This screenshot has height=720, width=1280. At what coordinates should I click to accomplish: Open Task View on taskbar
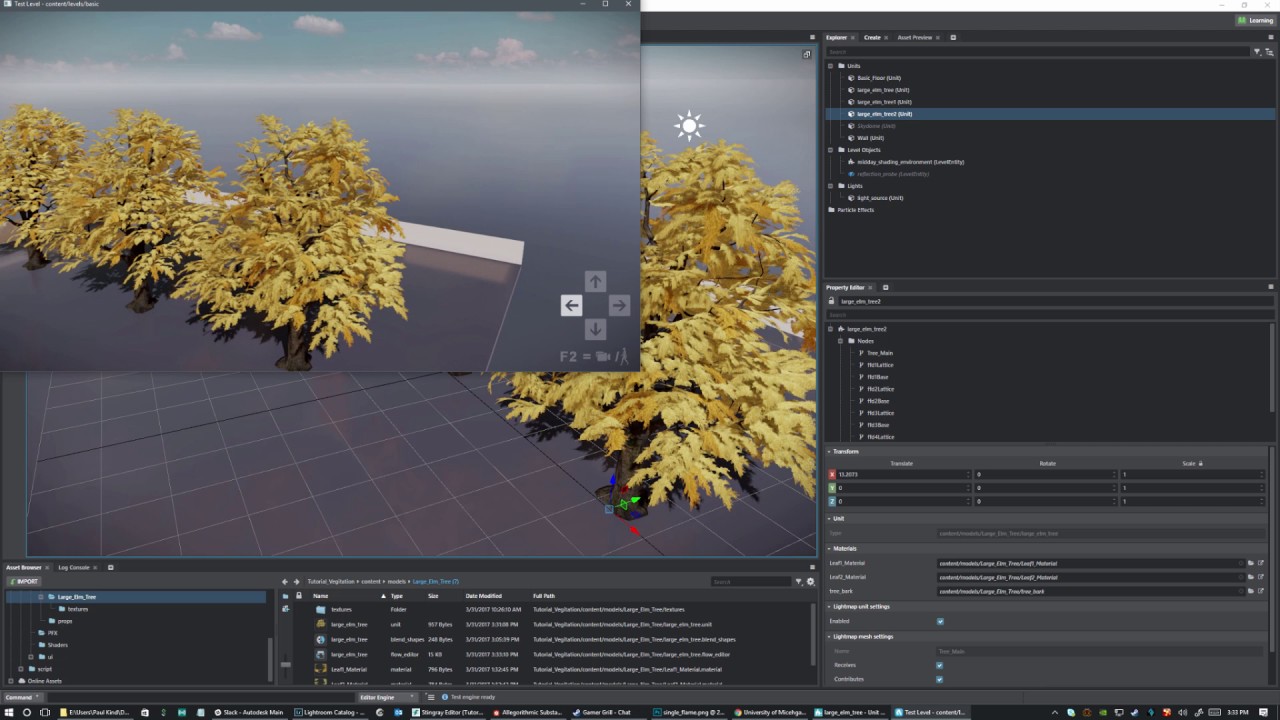[47, 712]
